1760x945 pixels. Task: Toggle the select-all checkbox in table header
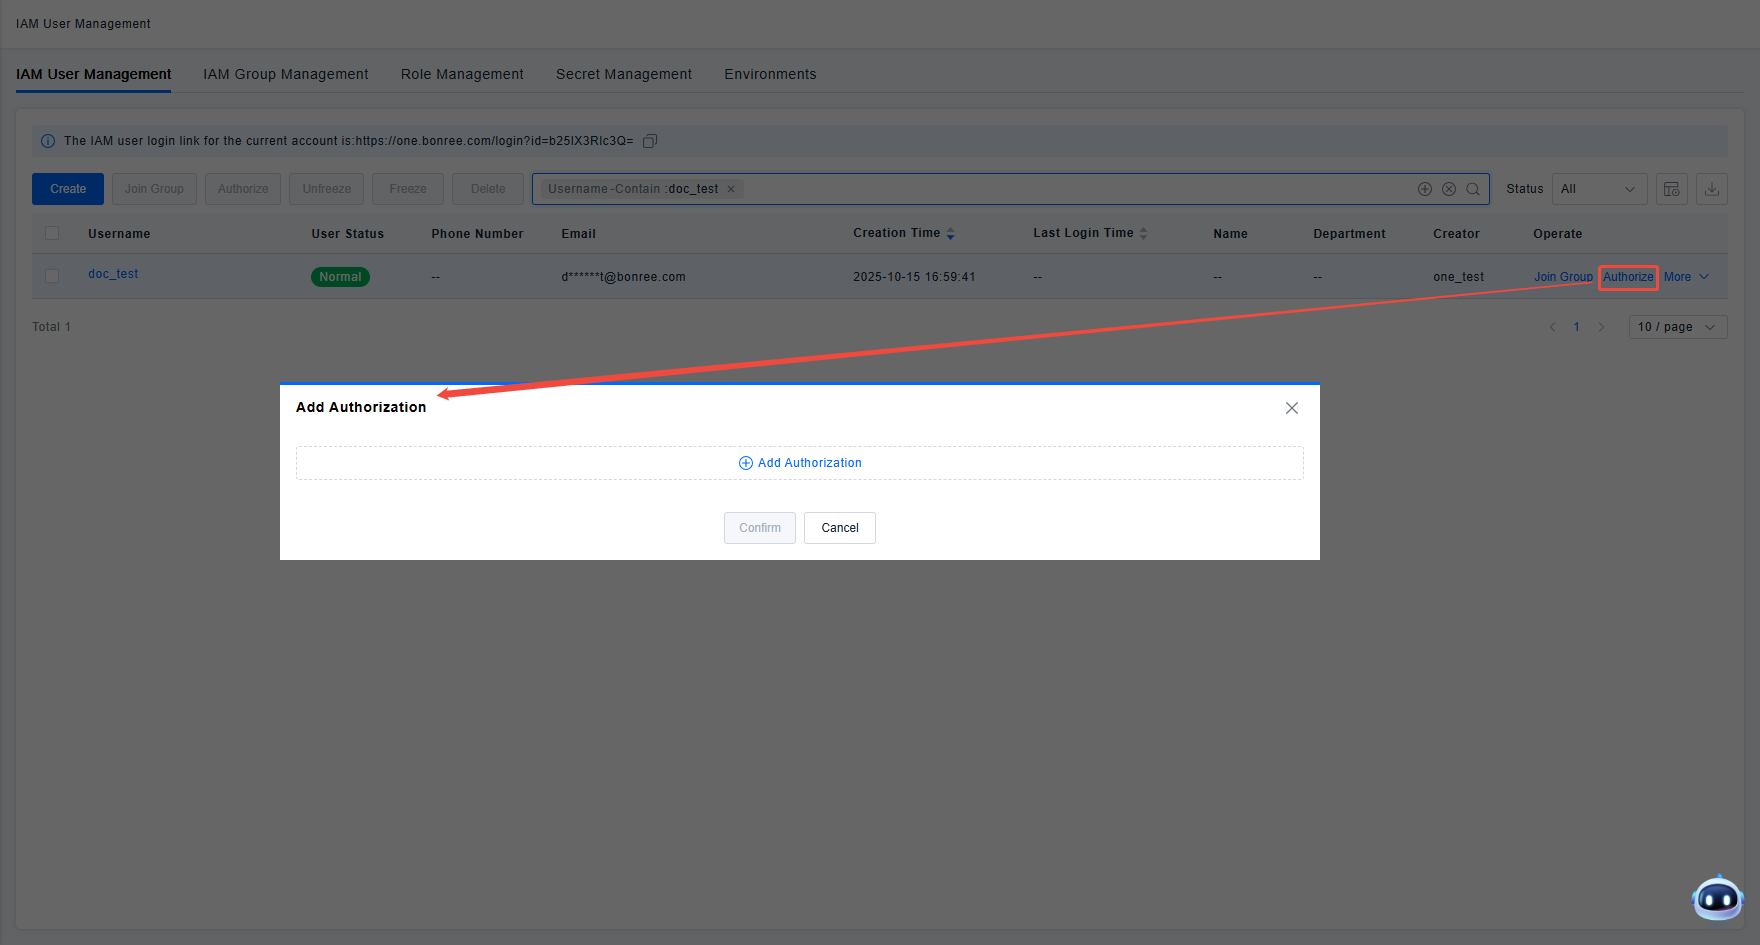52,233
